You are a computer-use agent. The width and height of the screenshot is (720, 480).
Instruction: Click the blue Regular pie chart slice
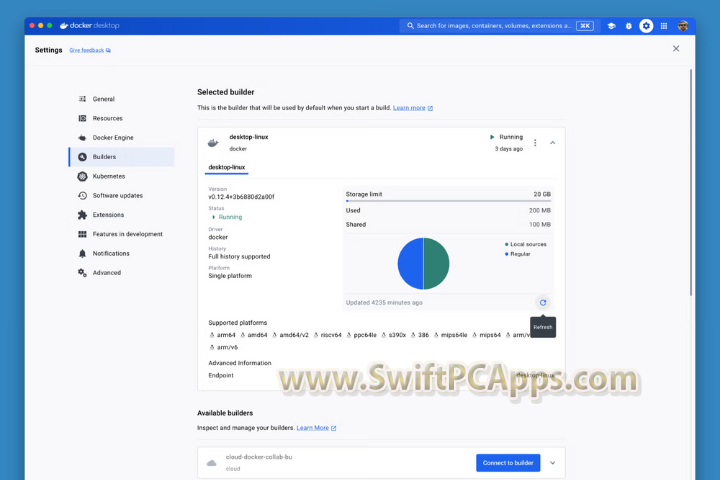pos(411,264)
